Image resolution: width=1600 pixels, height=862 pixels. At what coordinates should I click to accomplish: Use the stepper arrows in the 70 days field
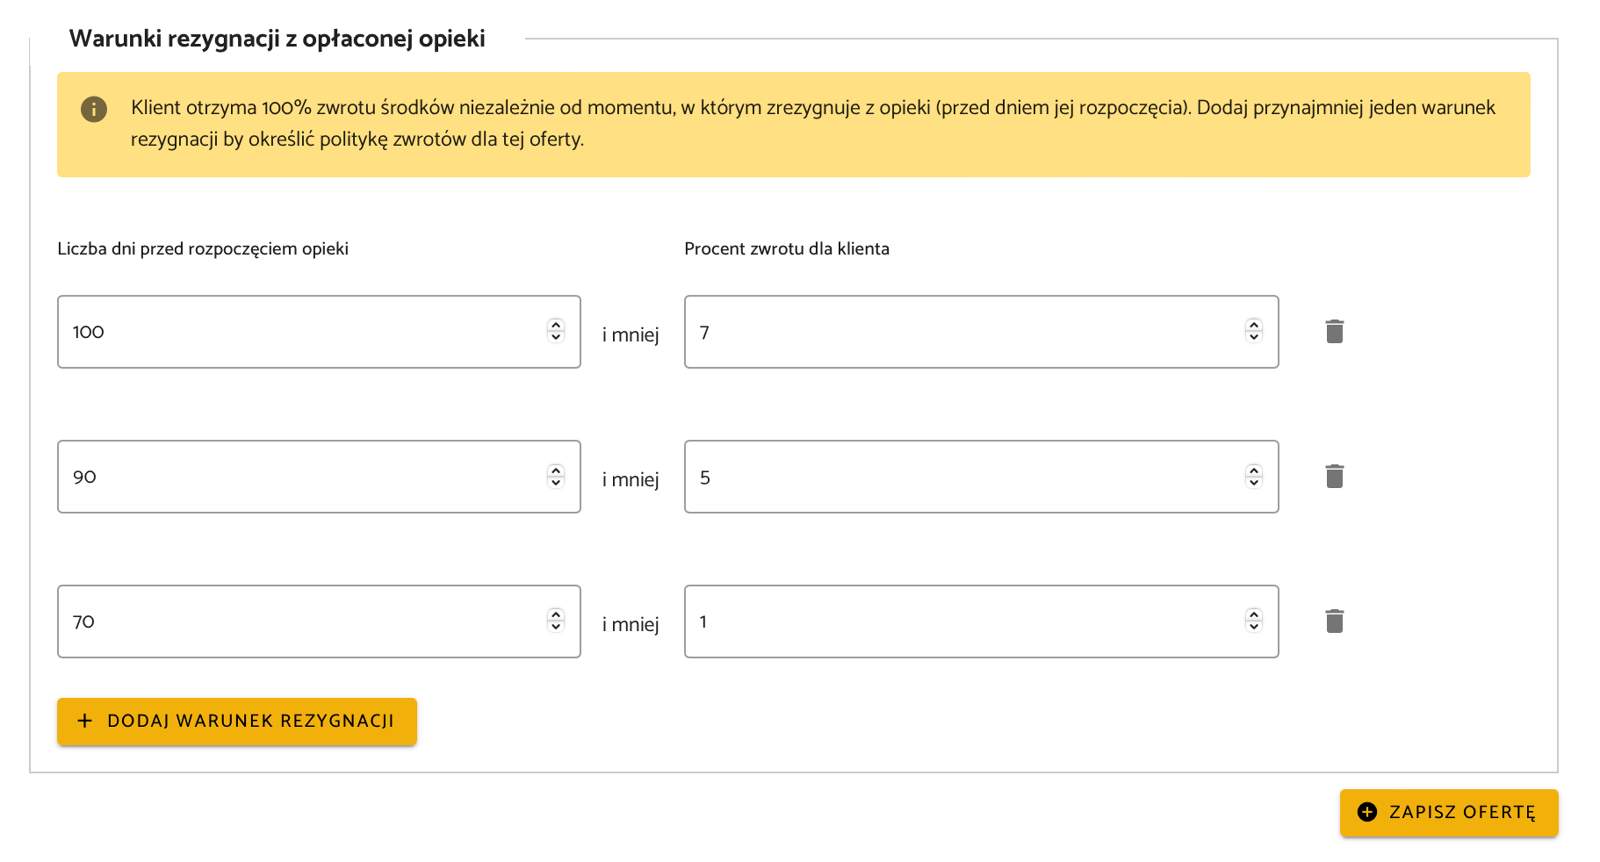point(556,621)
